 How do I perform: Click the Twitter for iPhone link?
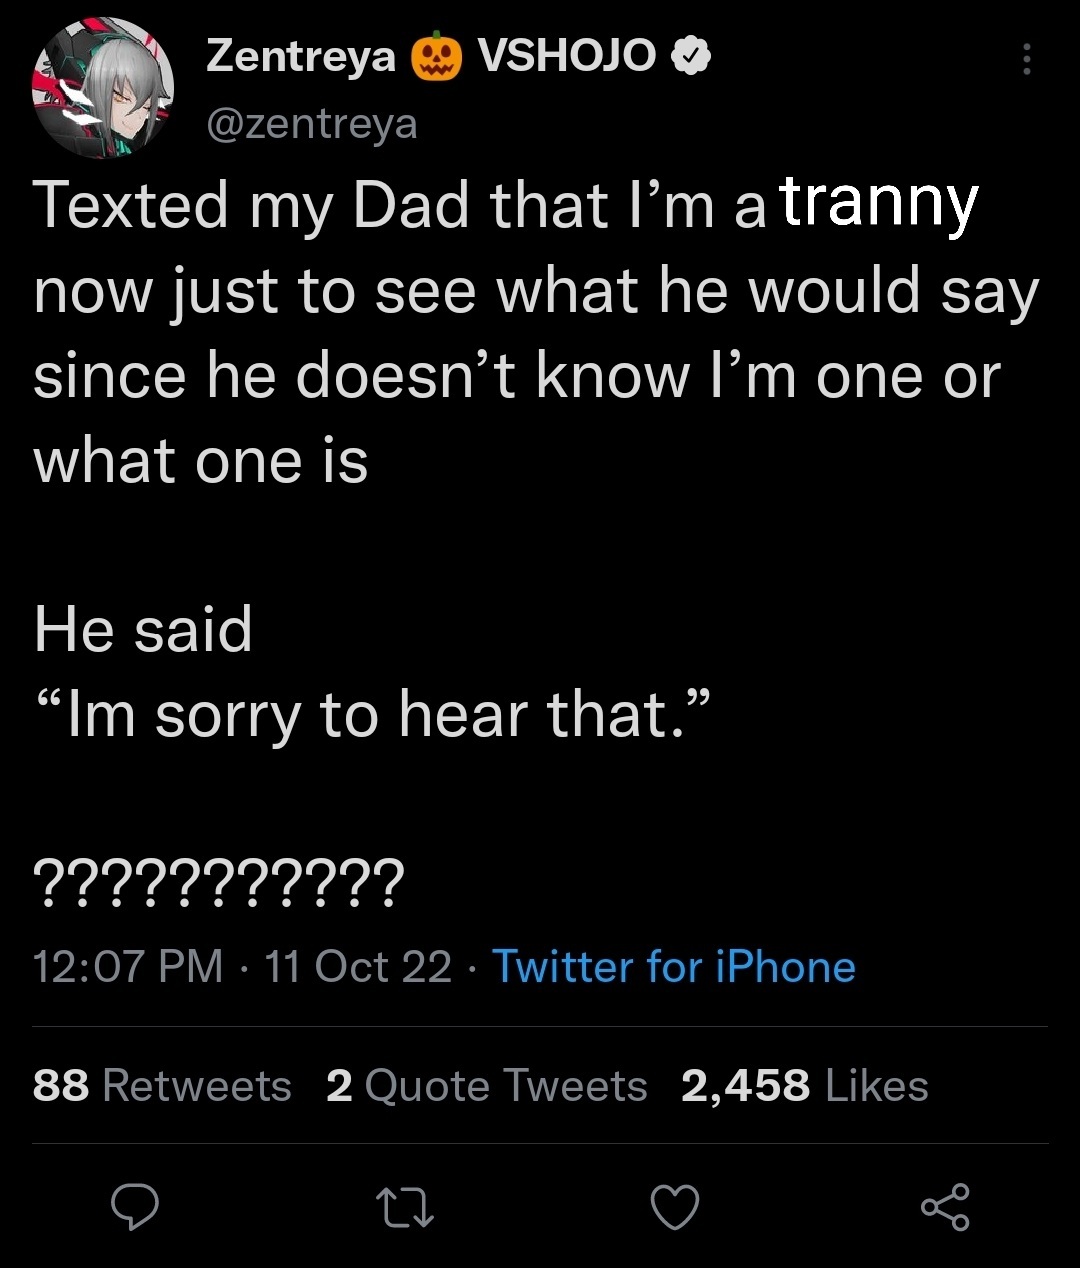(674, 967)
